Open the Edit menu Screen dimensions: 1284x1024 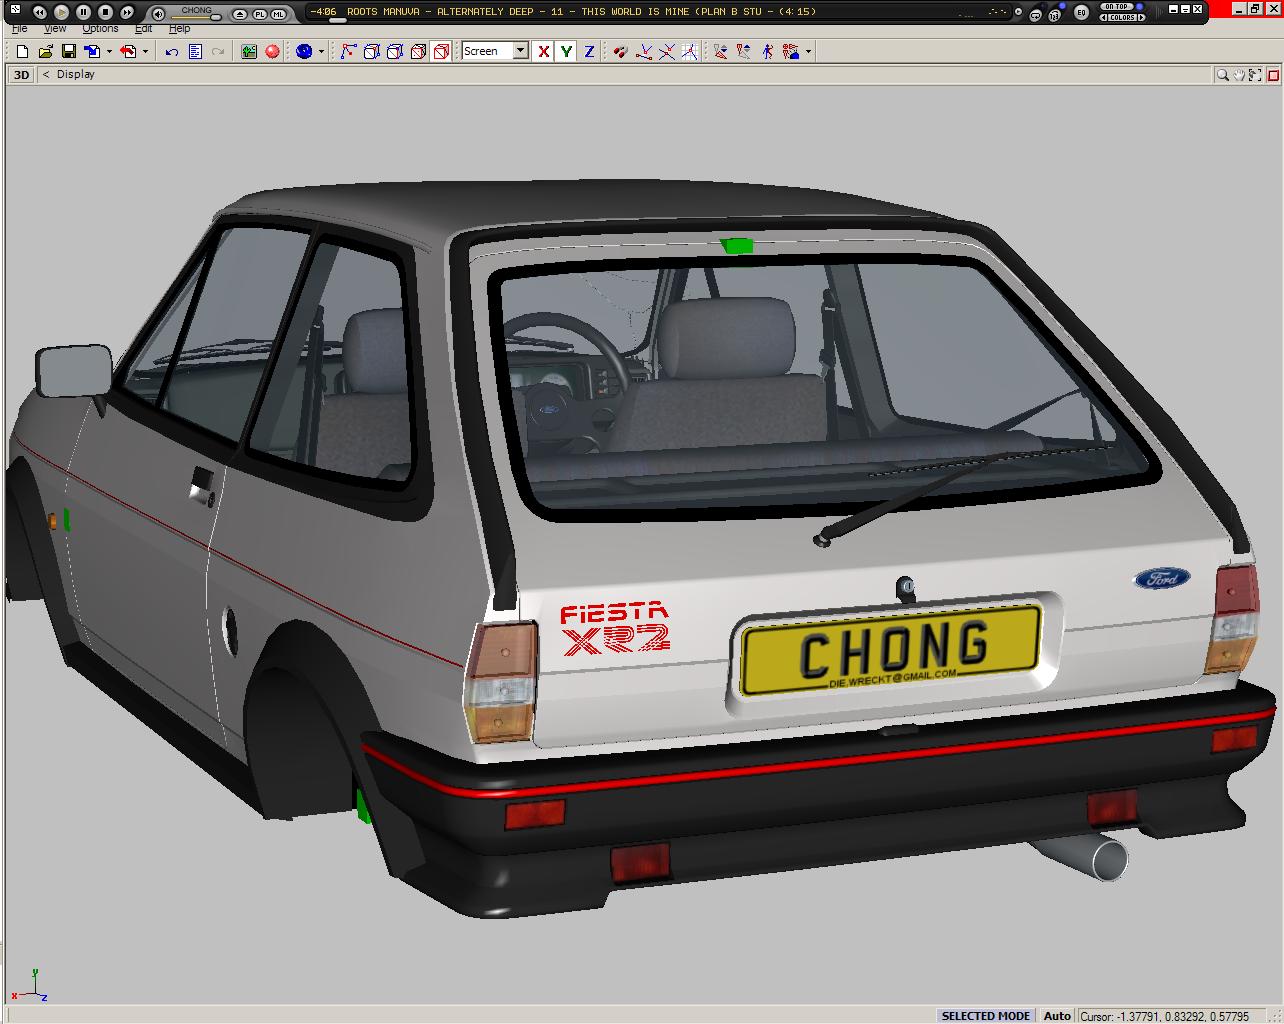[144, 29]
